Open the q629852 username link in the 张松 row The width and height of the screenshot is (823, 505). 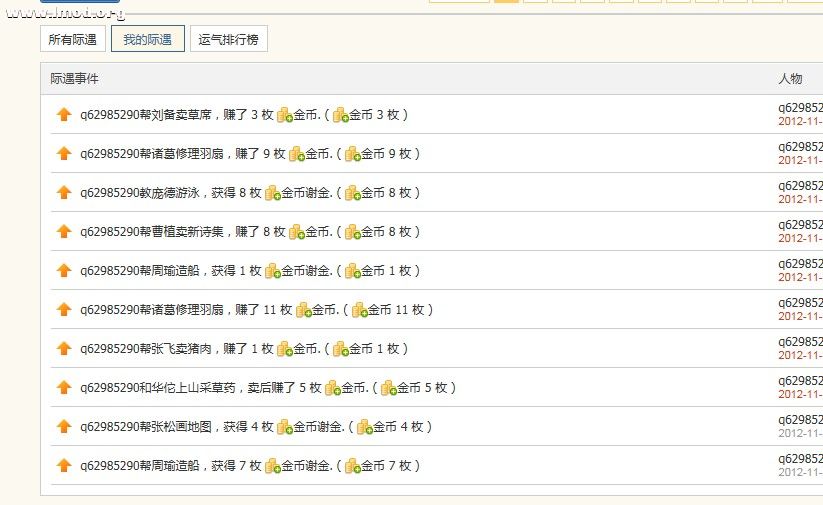(x=800, y=420)
